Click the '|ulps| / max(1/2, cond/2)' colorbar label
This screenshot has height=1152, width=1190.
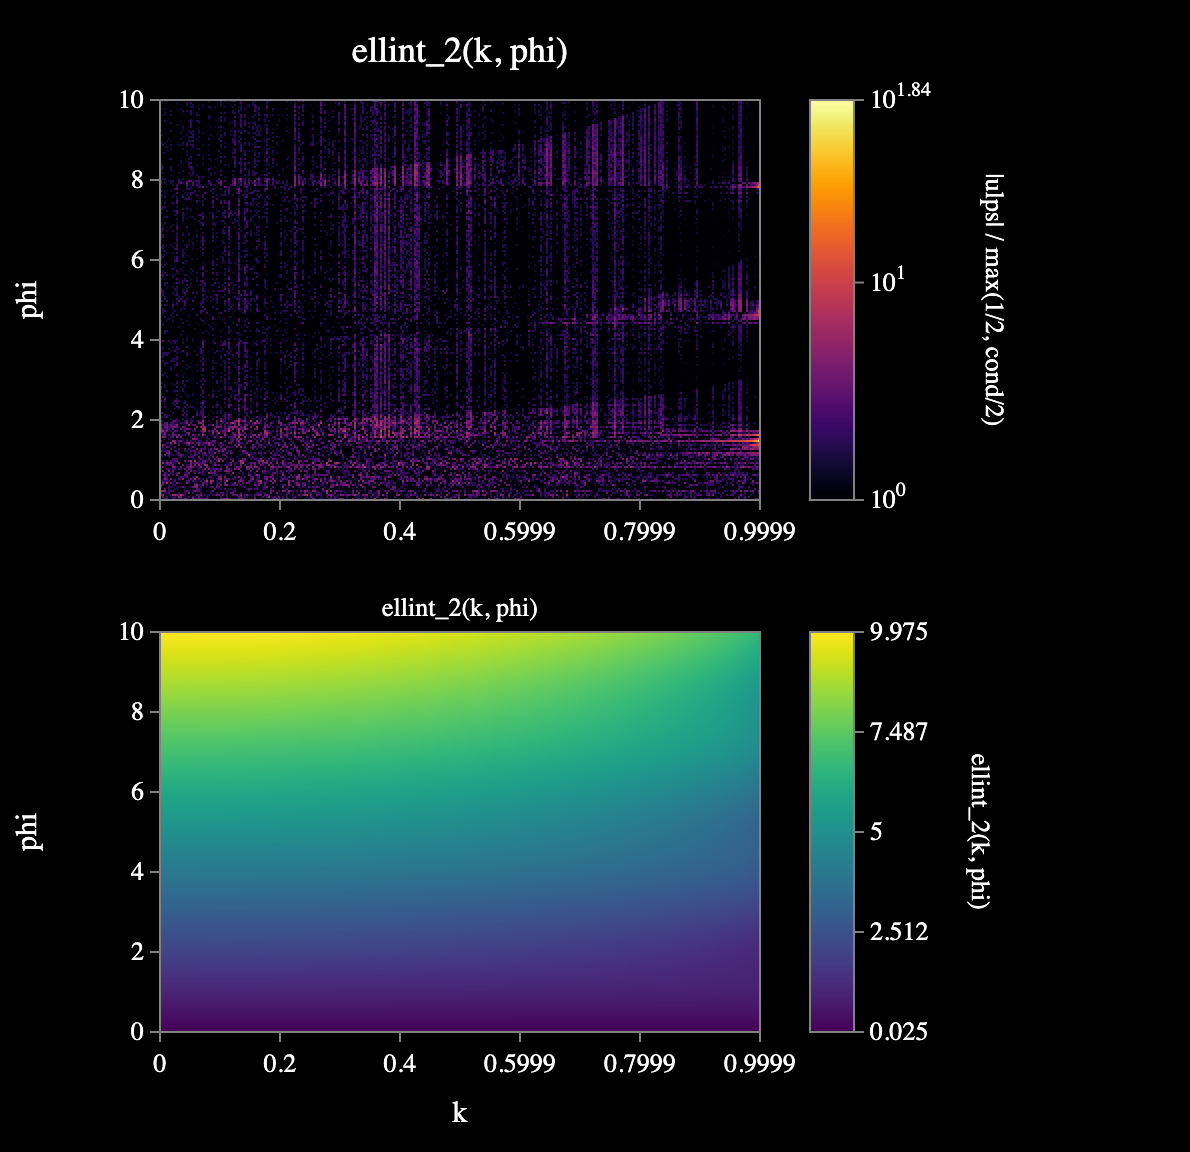click(993, 300)
